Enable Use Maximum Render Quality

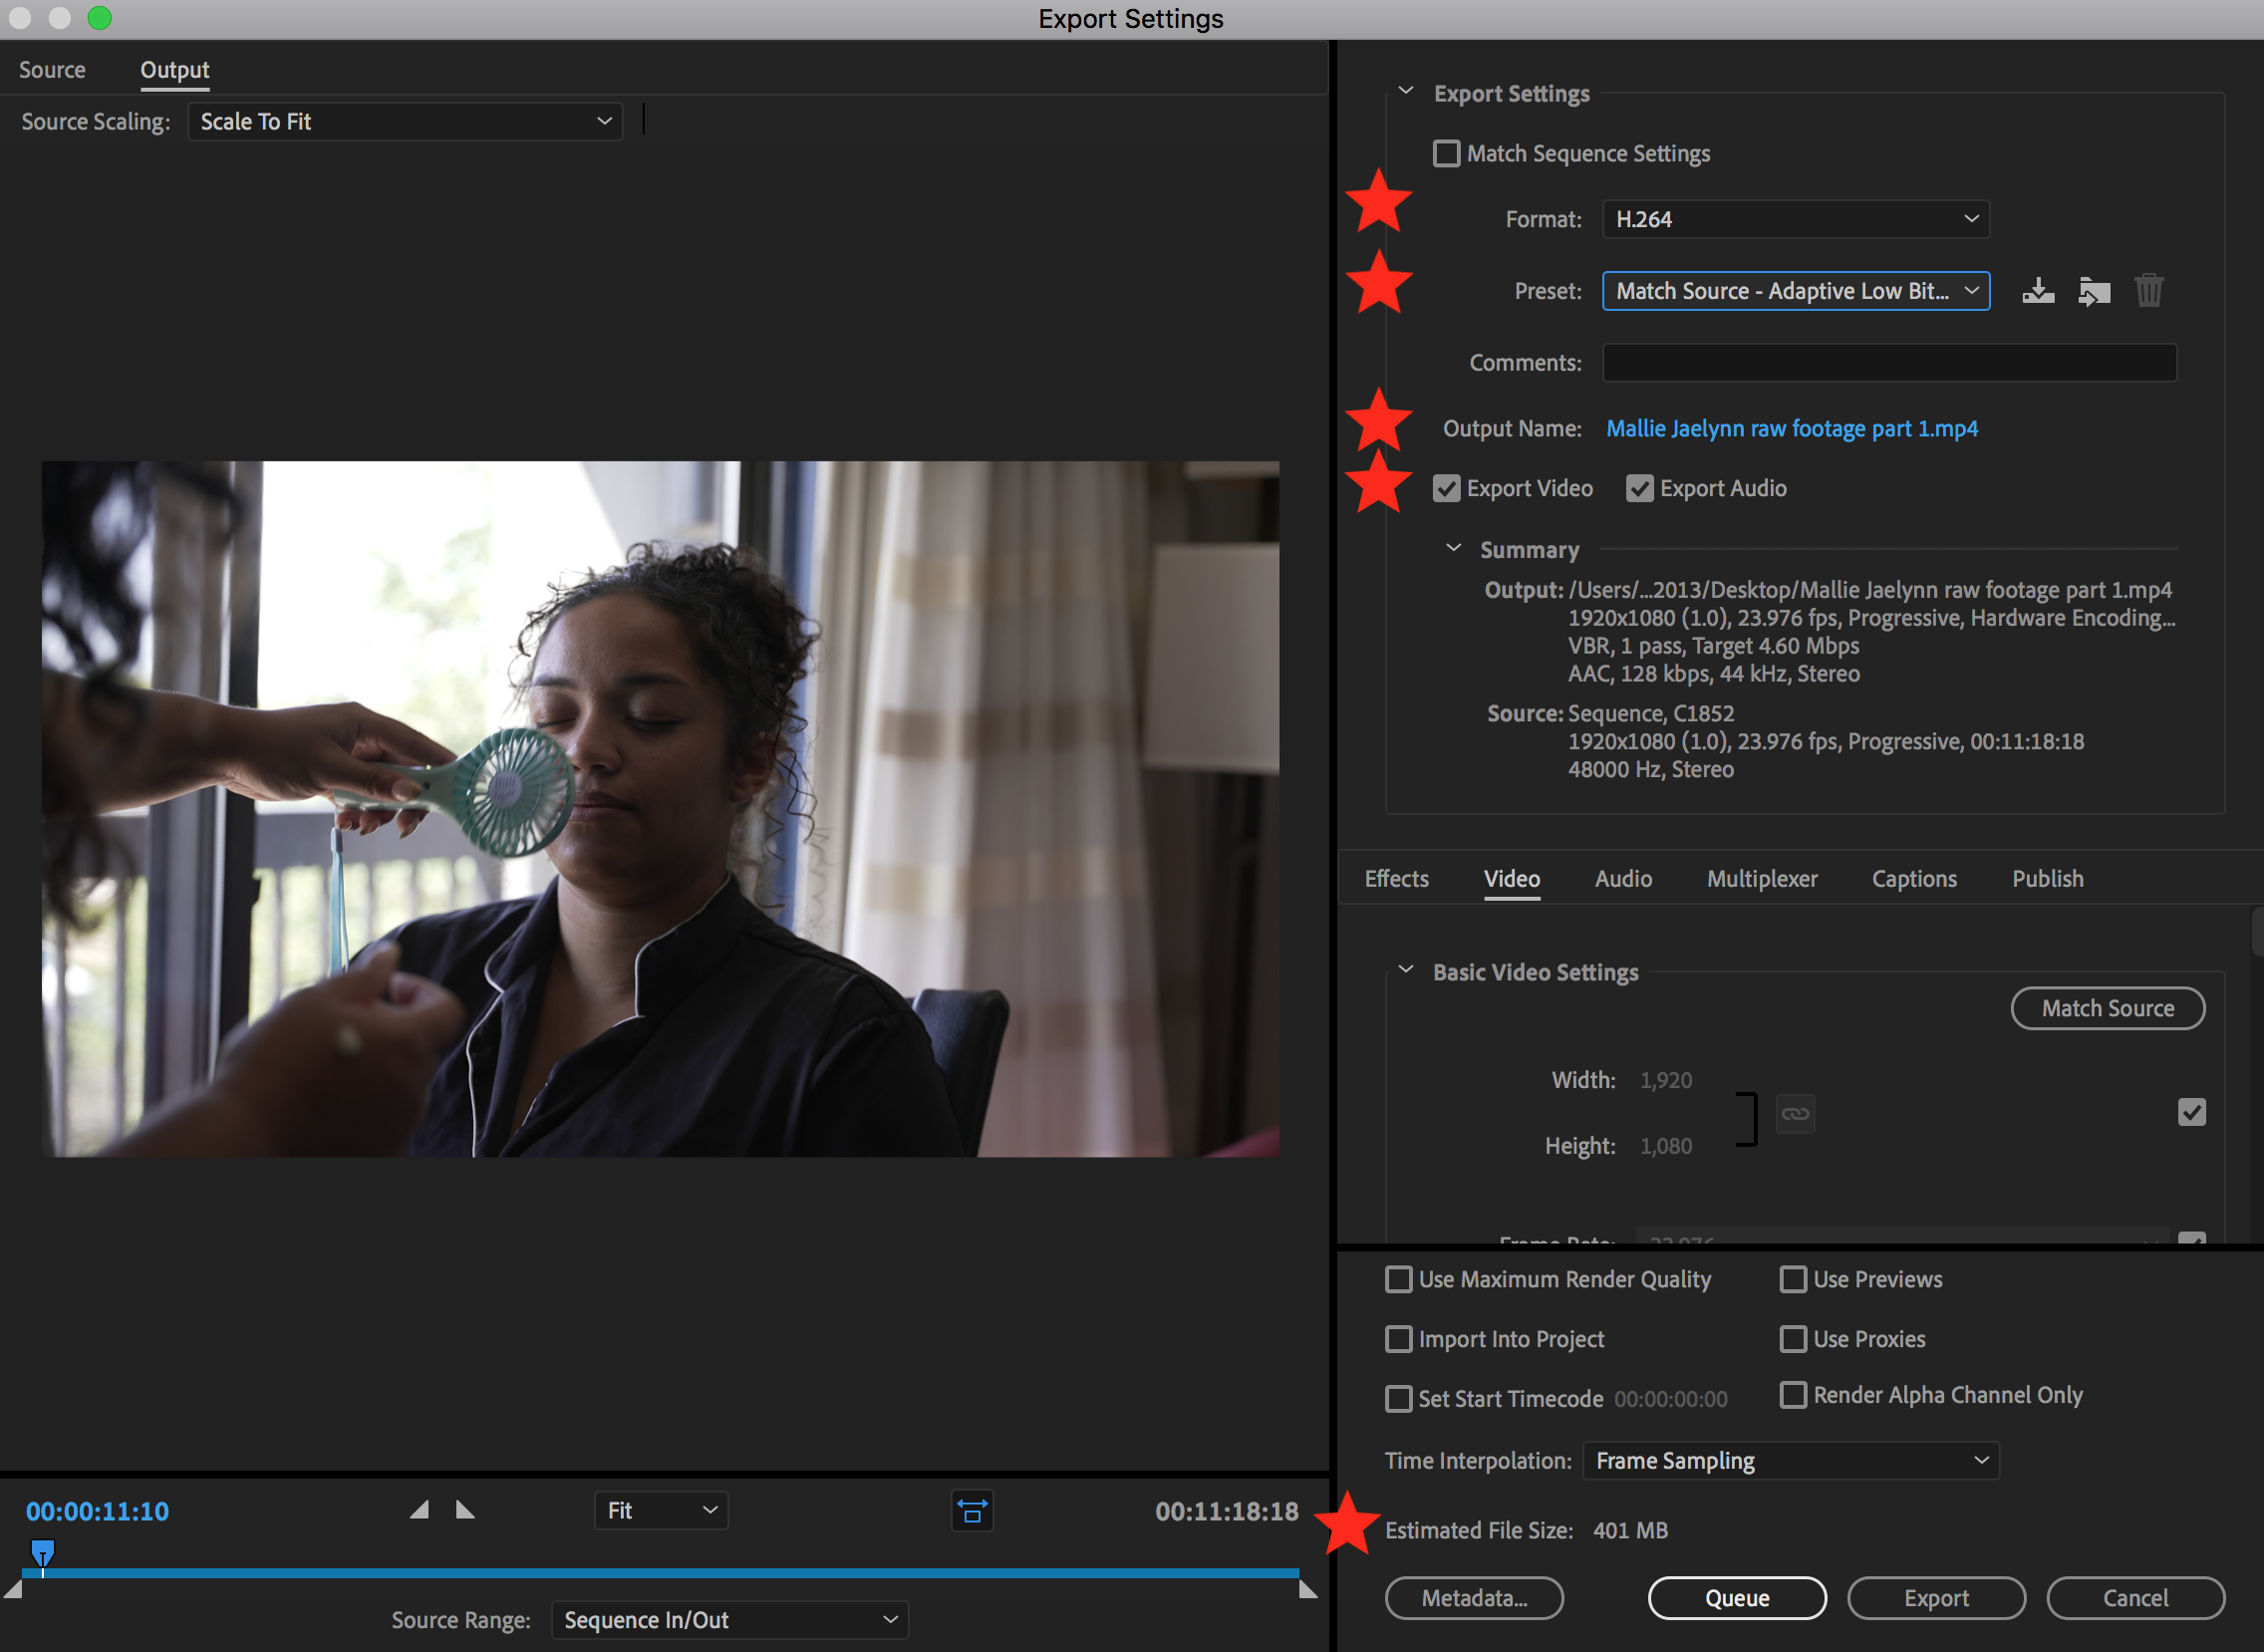point(1398,1279)
